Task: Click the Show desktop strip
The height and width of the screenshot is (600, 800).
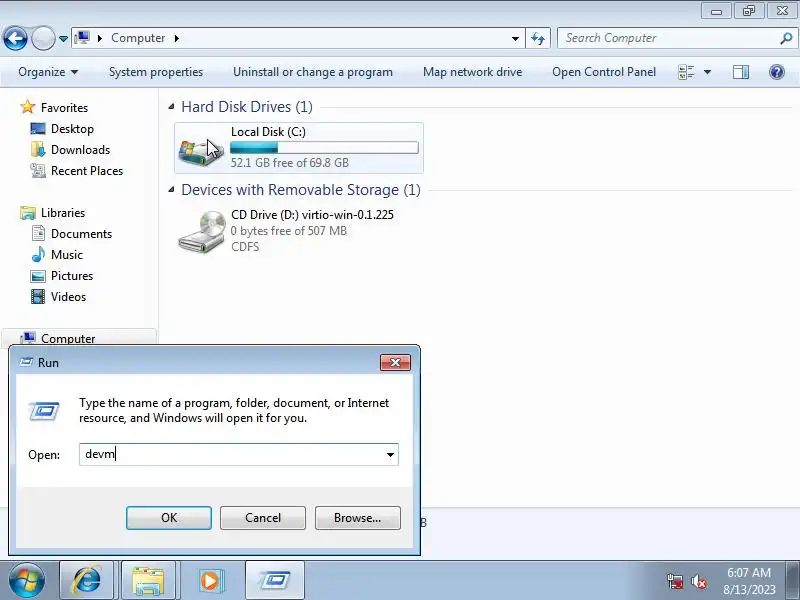Action: 793,580
